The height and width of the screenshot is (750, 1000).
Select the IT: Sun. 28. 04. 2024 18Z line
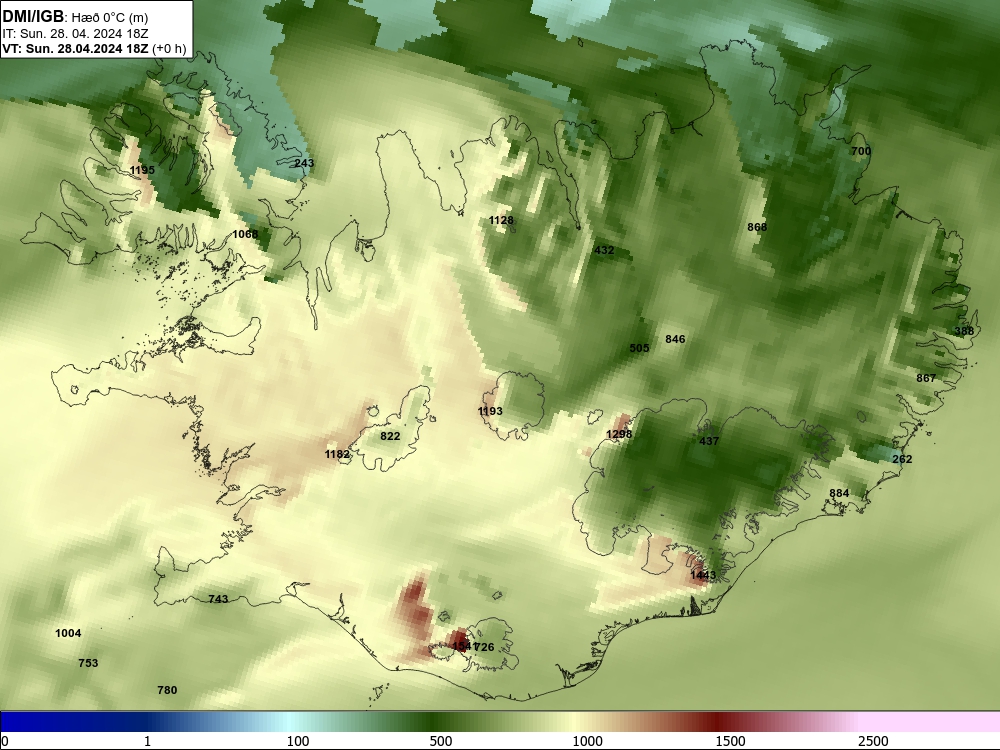coord(75,34)
